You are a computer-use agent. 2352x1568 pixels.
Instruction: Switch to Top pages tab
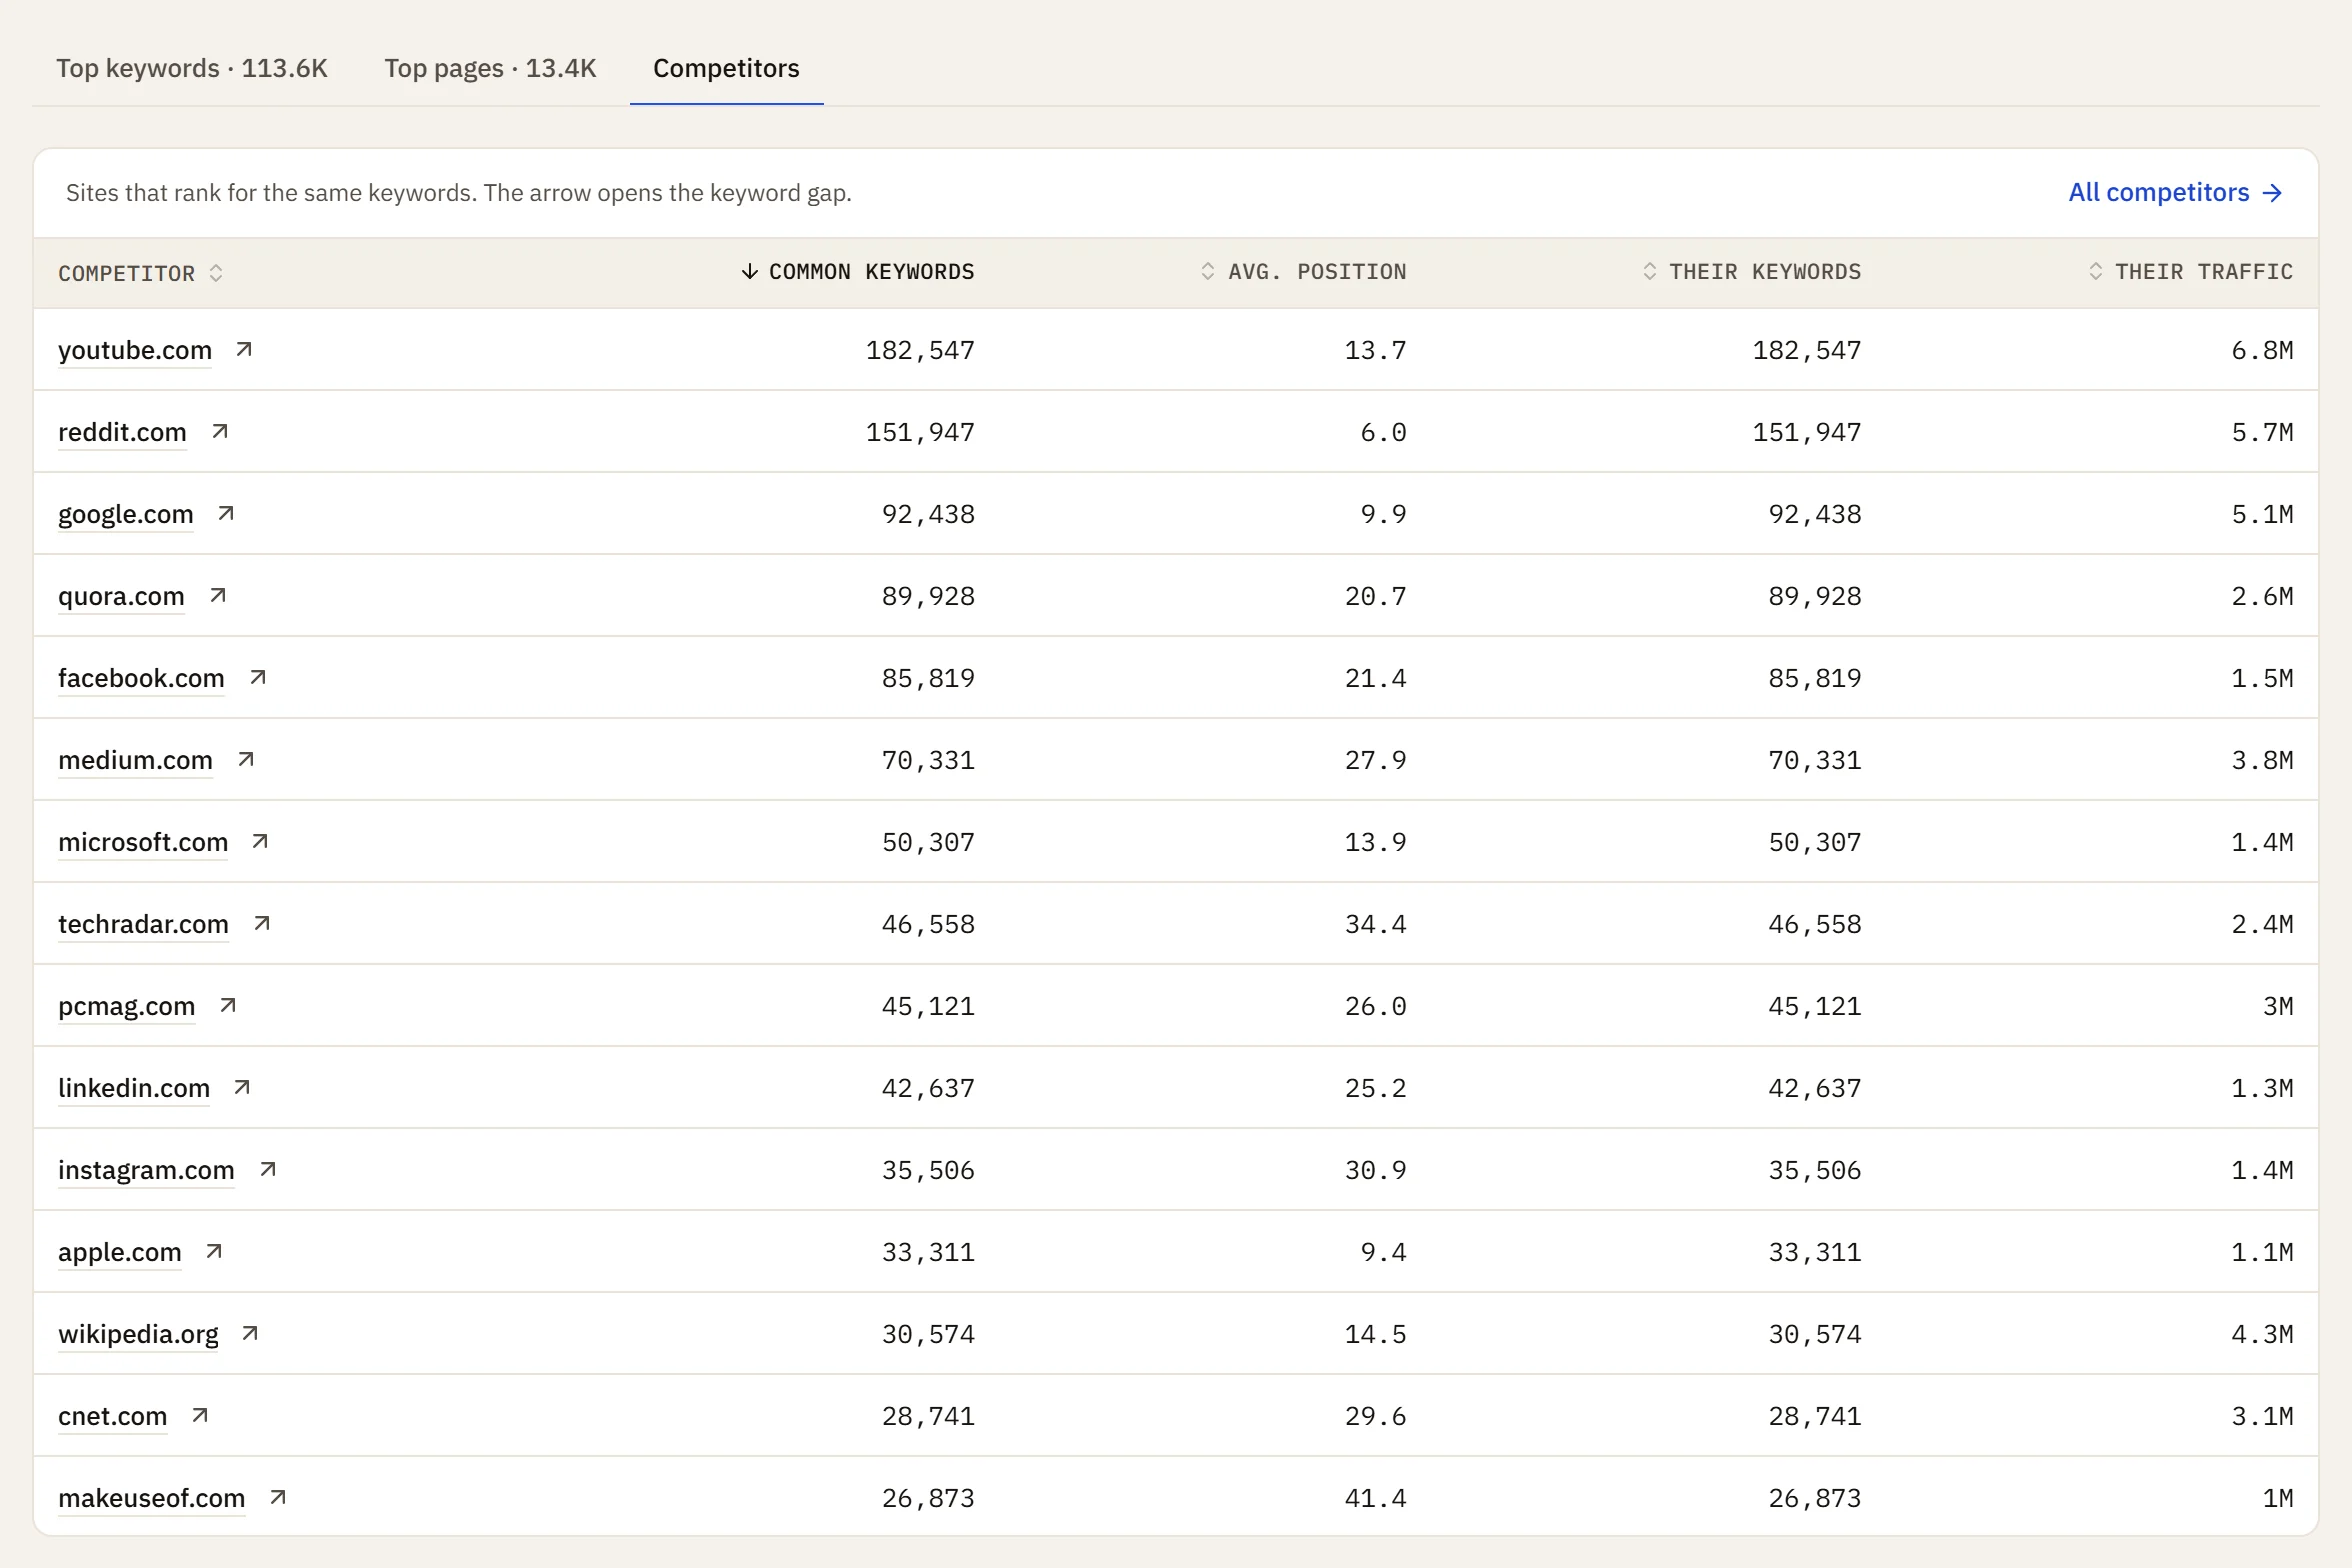[490, 68]
